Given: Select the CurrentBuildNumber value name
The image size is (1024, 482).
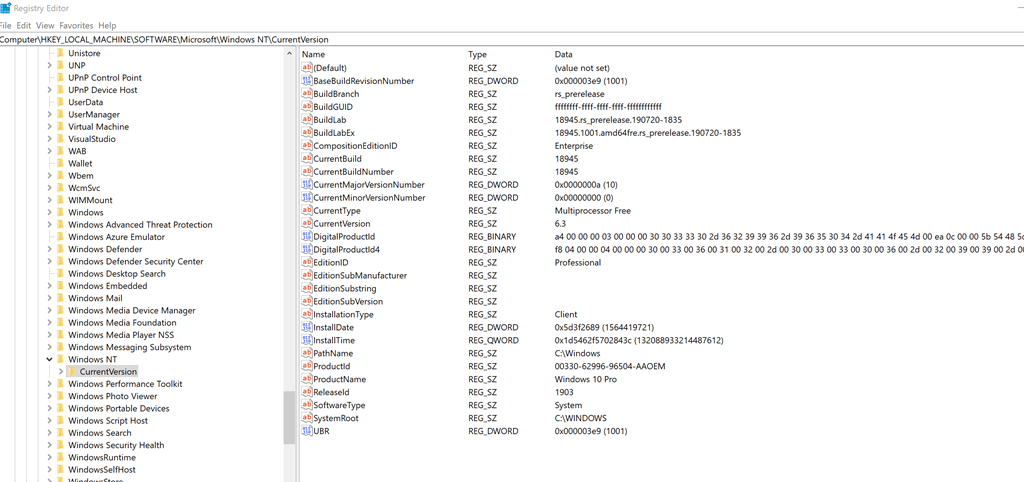Looking at the screenshot, I should tap(353, 172).
